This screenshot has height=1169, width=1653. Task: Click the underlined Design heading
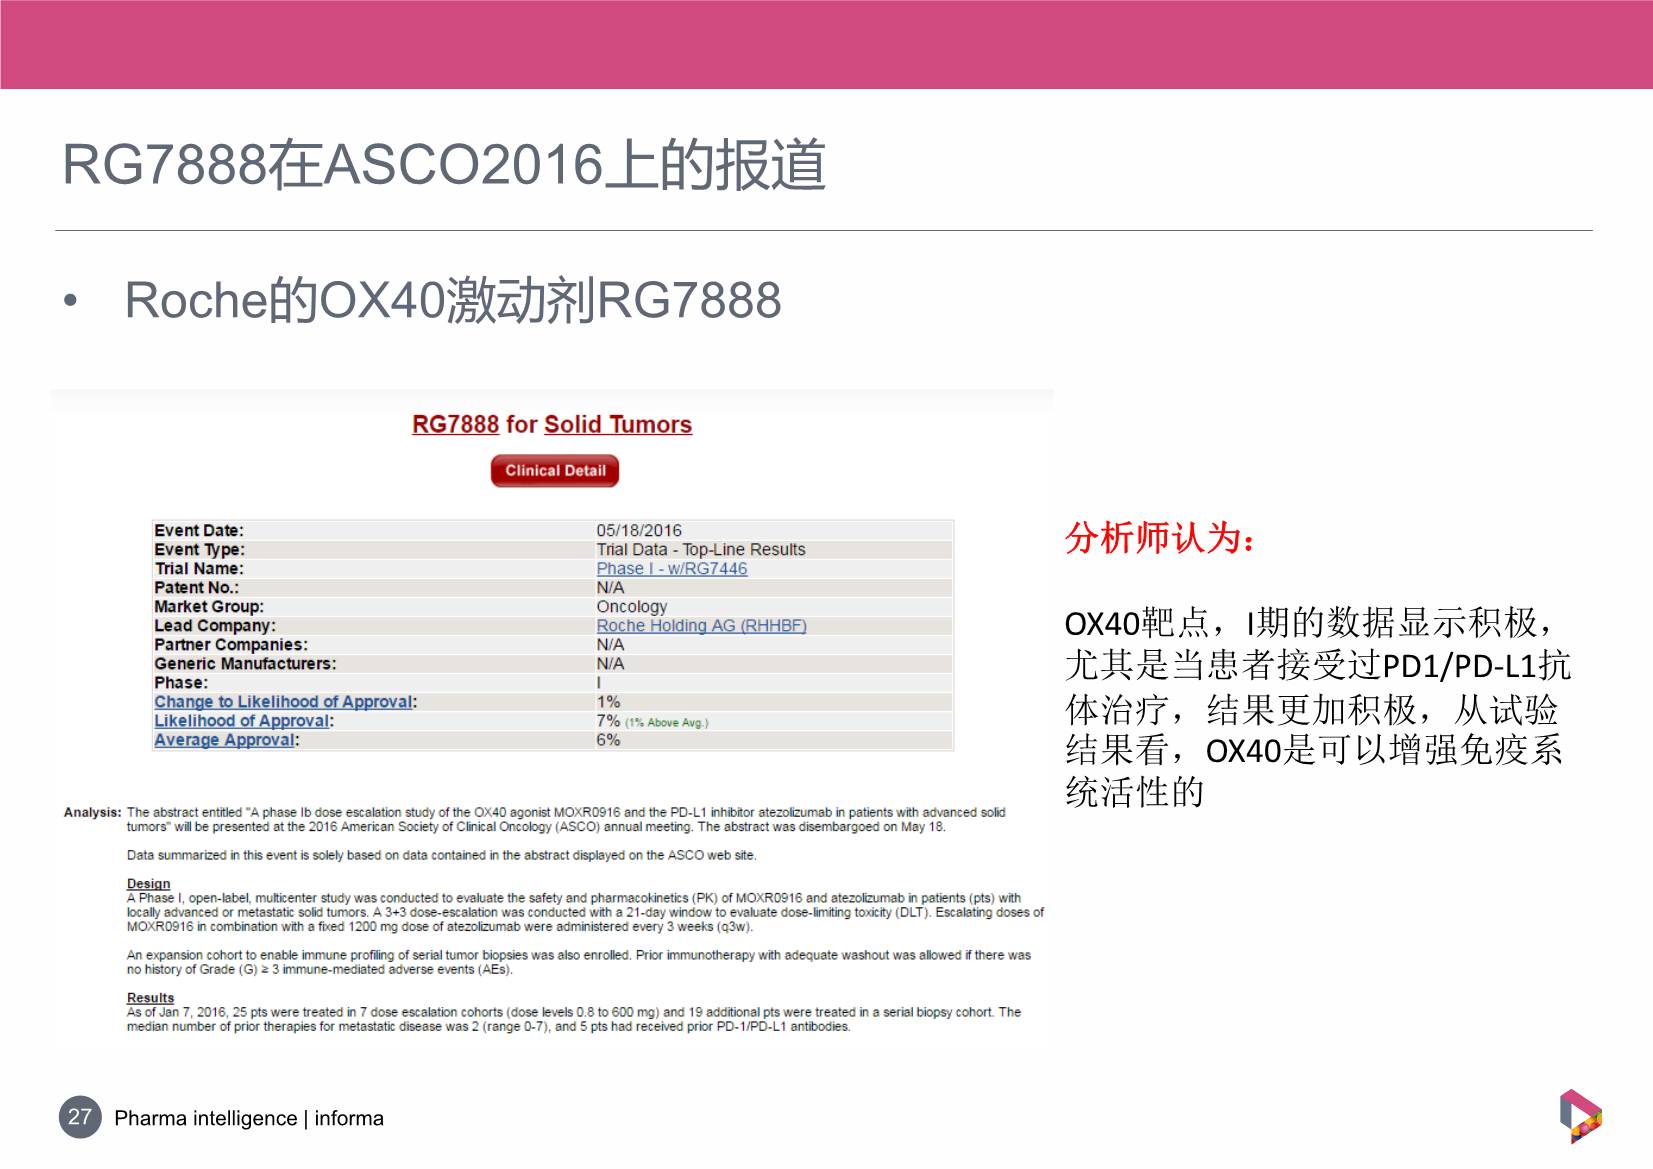pos(148,884)
